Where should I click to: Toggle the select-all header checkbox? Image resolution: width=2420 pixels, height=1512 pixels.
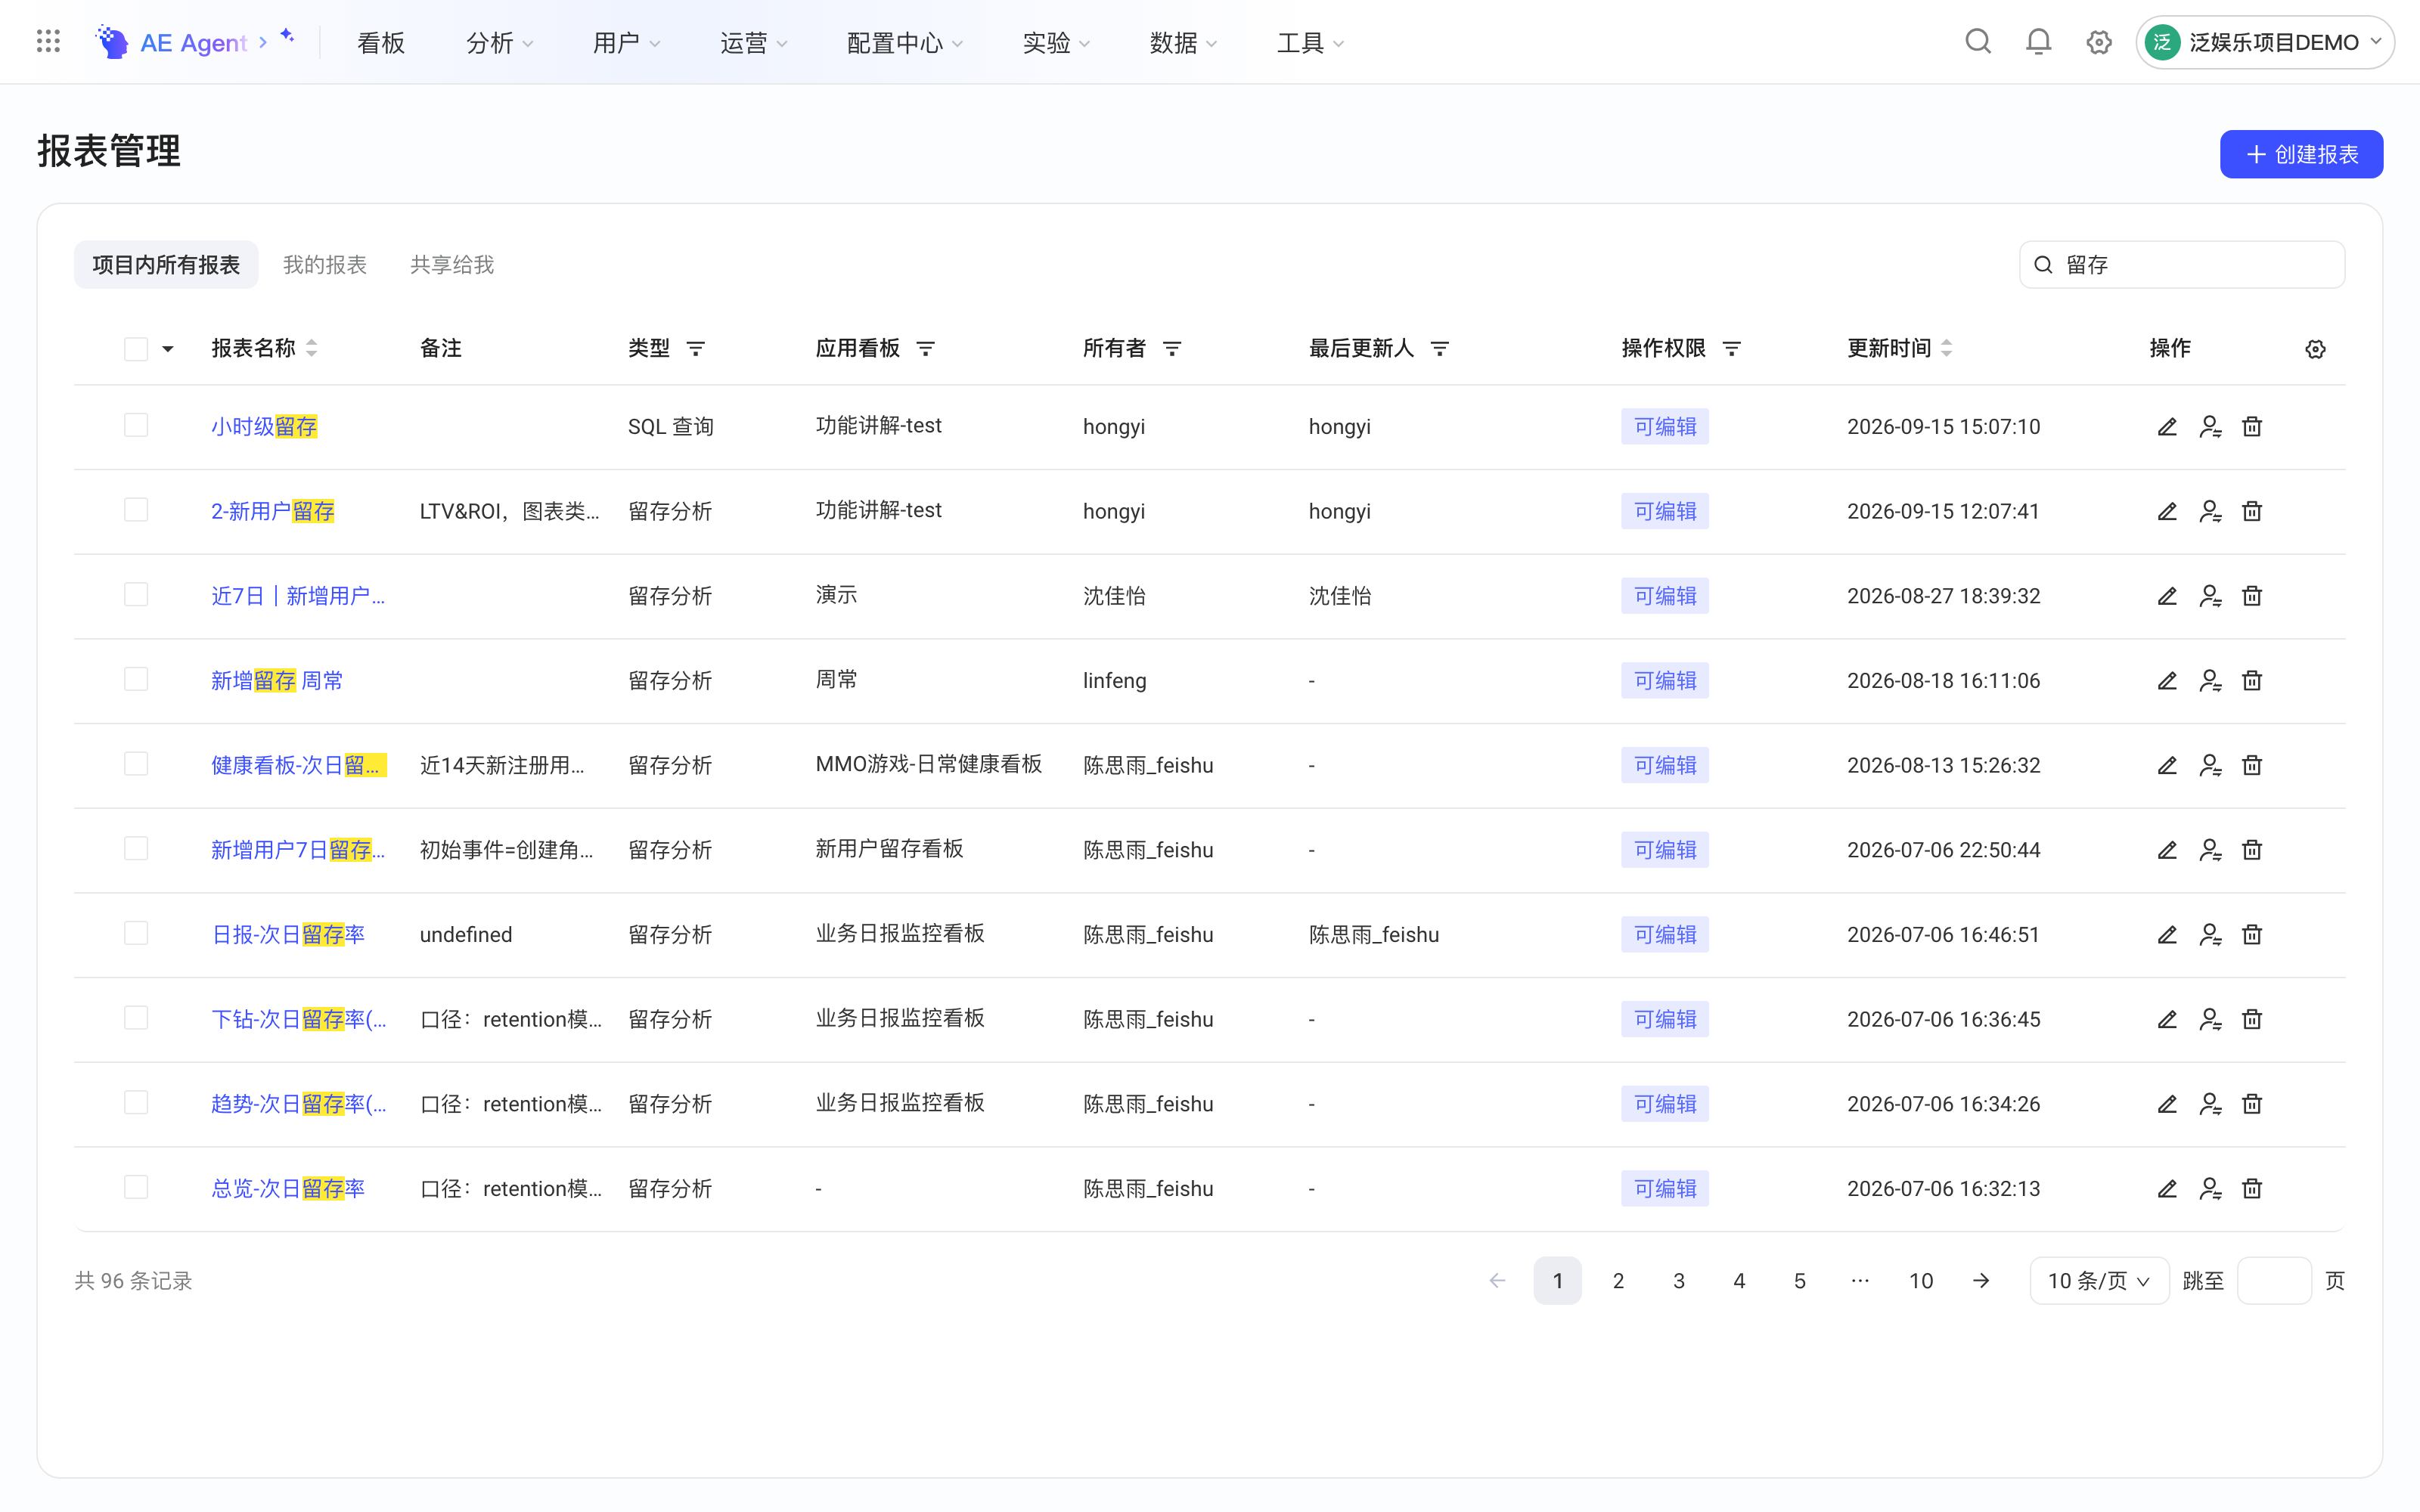(136, 349)
